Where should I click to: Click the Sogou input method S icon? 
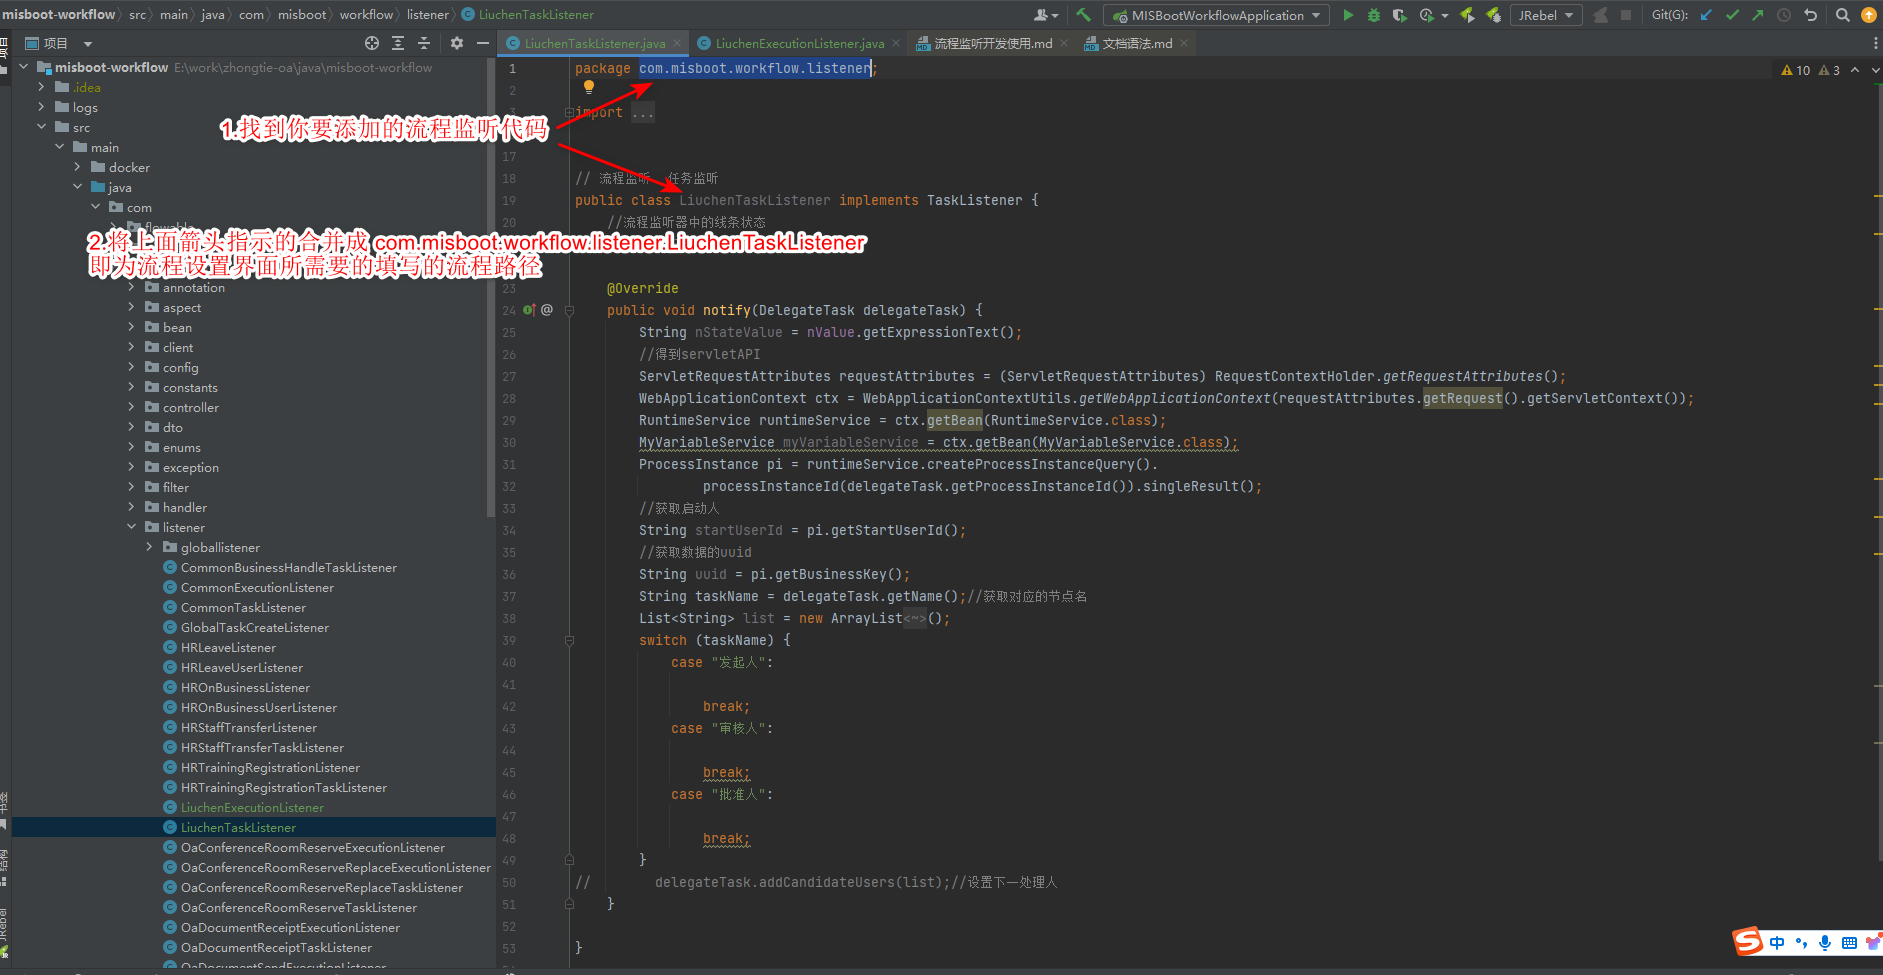pos(1748,942)
